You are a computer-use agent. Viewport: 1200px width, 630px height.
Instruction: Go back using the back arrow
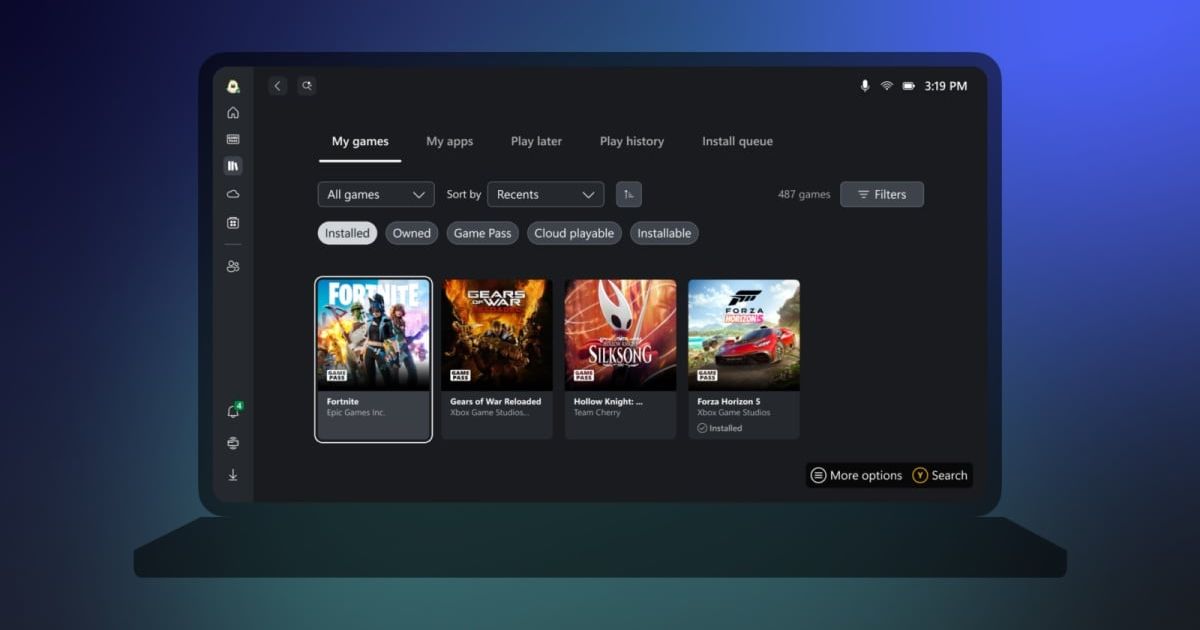point(277,86)
